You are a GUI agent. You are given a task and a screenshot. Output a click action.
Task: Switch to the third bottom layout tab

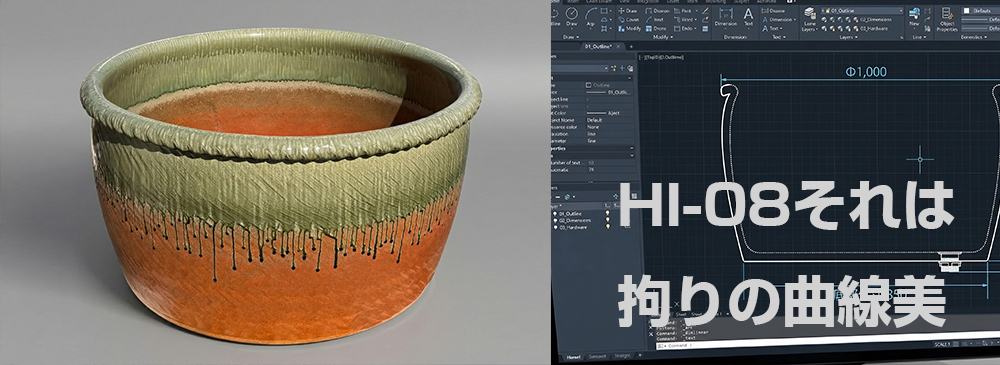coord(622,355)
